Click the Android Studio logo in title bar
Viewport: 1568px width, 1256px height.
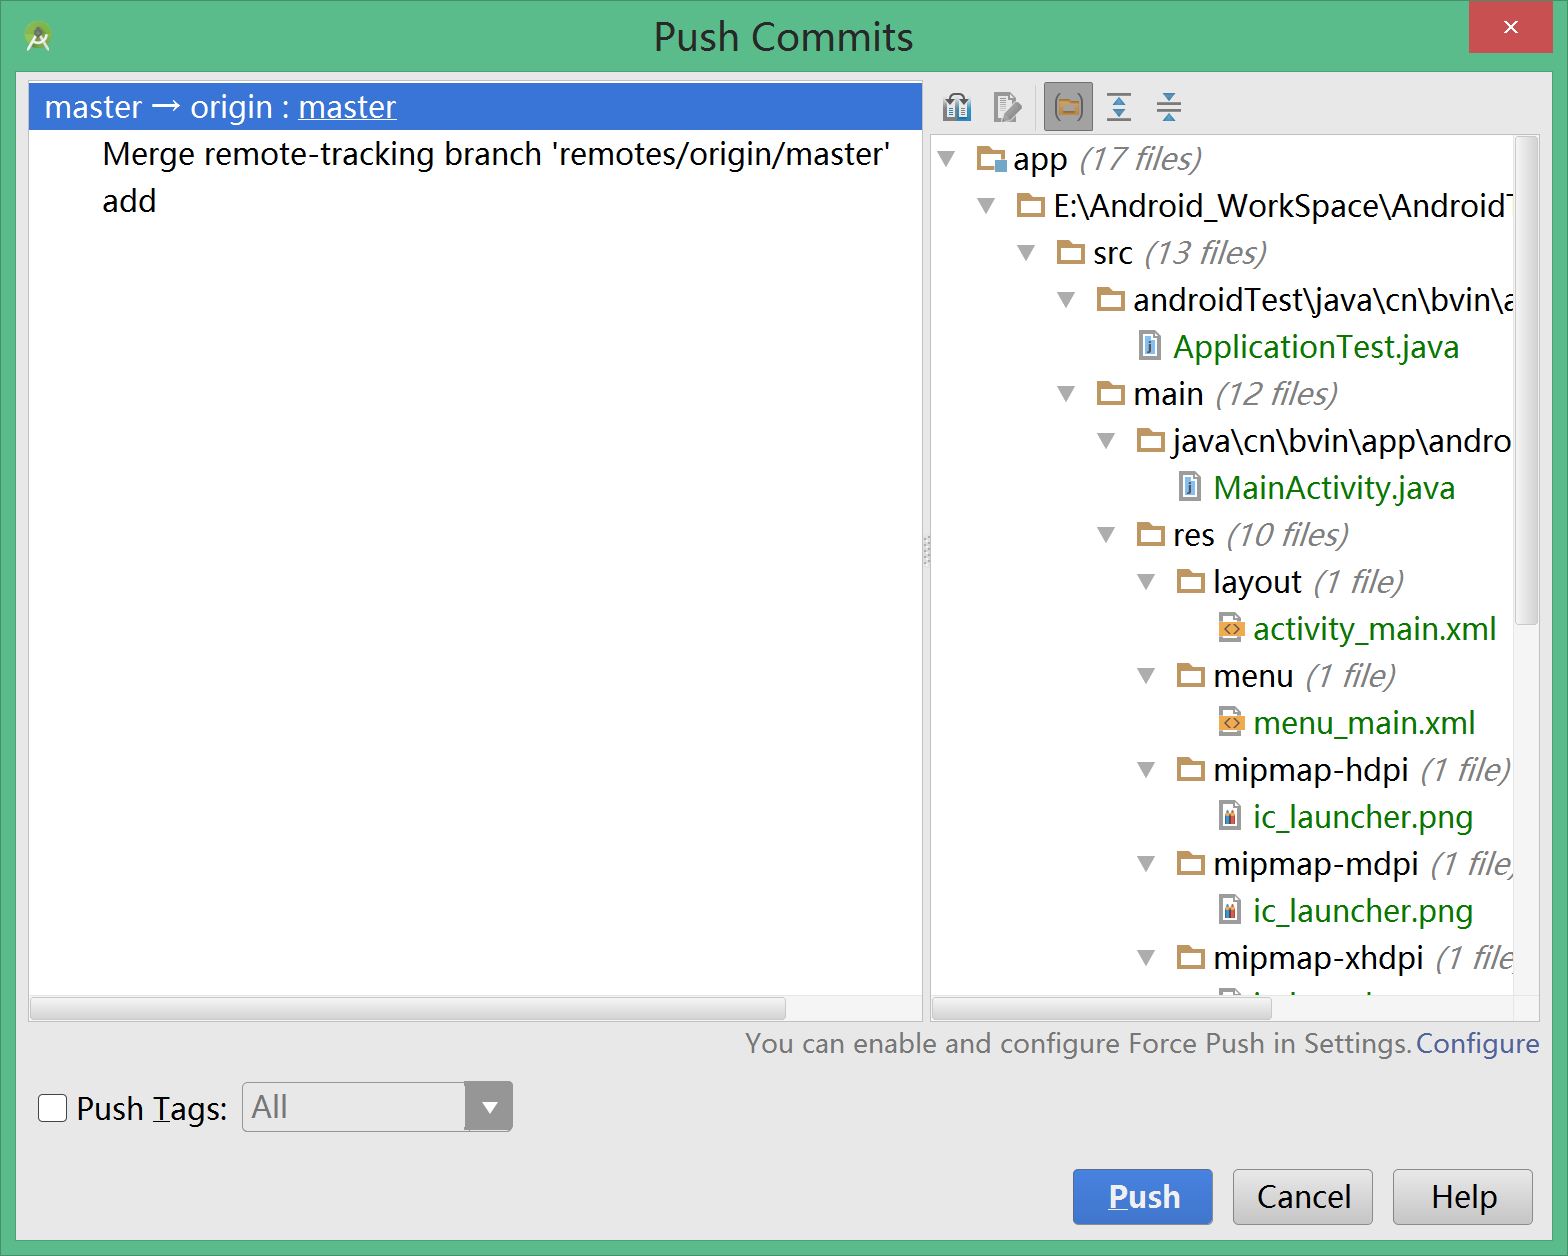point(38,37)
